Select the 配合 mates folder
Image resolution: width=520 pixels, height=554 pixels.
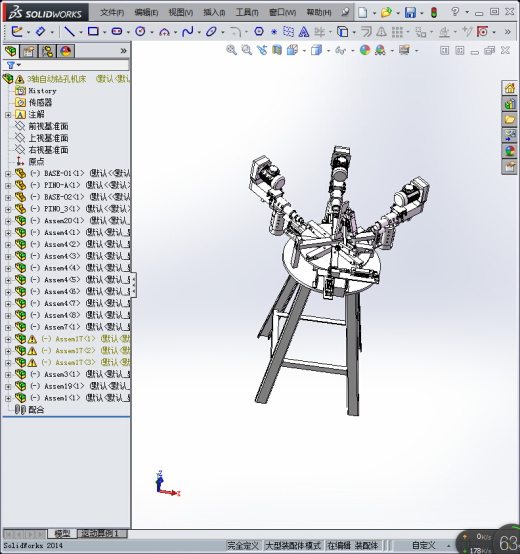[36, 410]
